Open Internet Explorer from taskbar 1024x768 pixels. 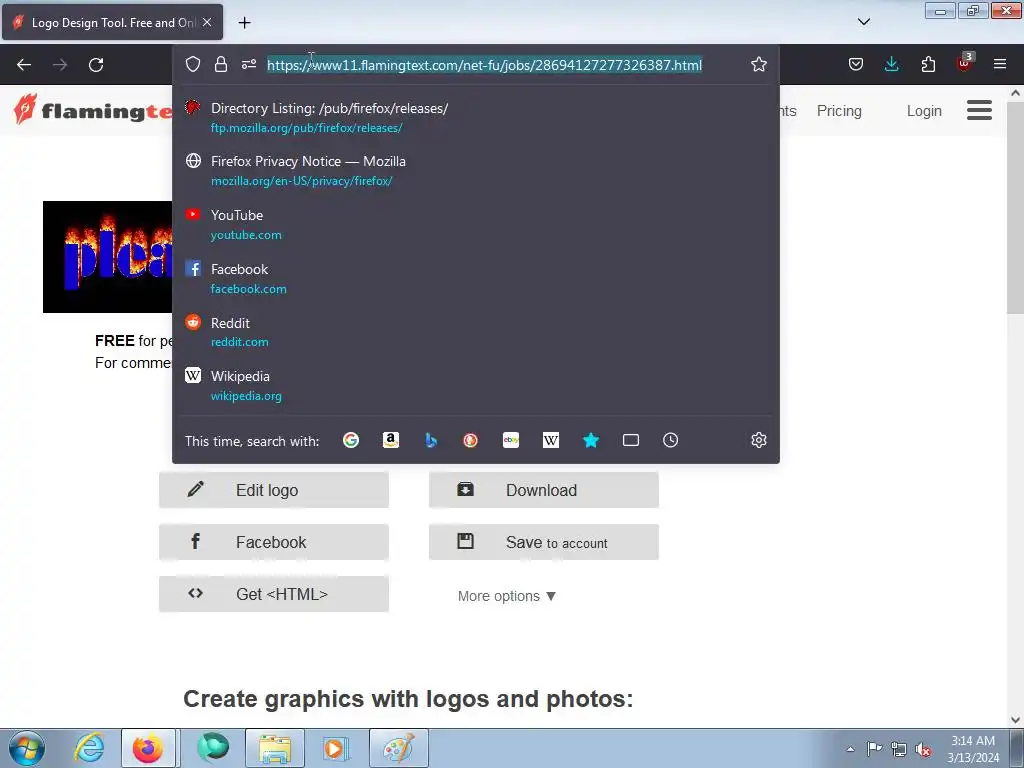pos(88,748)
